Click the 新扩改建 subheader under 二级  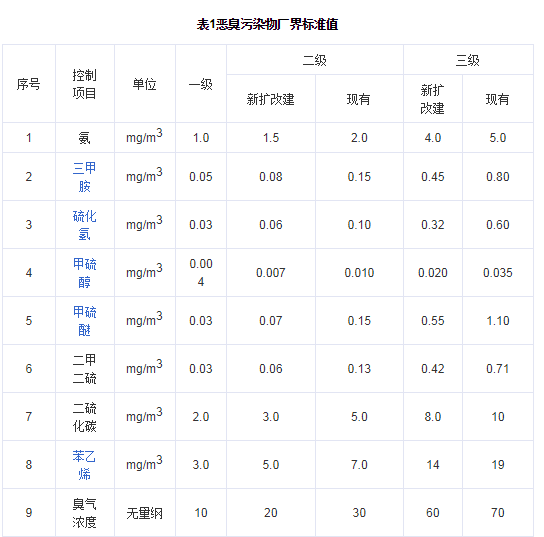click(270, 99)
